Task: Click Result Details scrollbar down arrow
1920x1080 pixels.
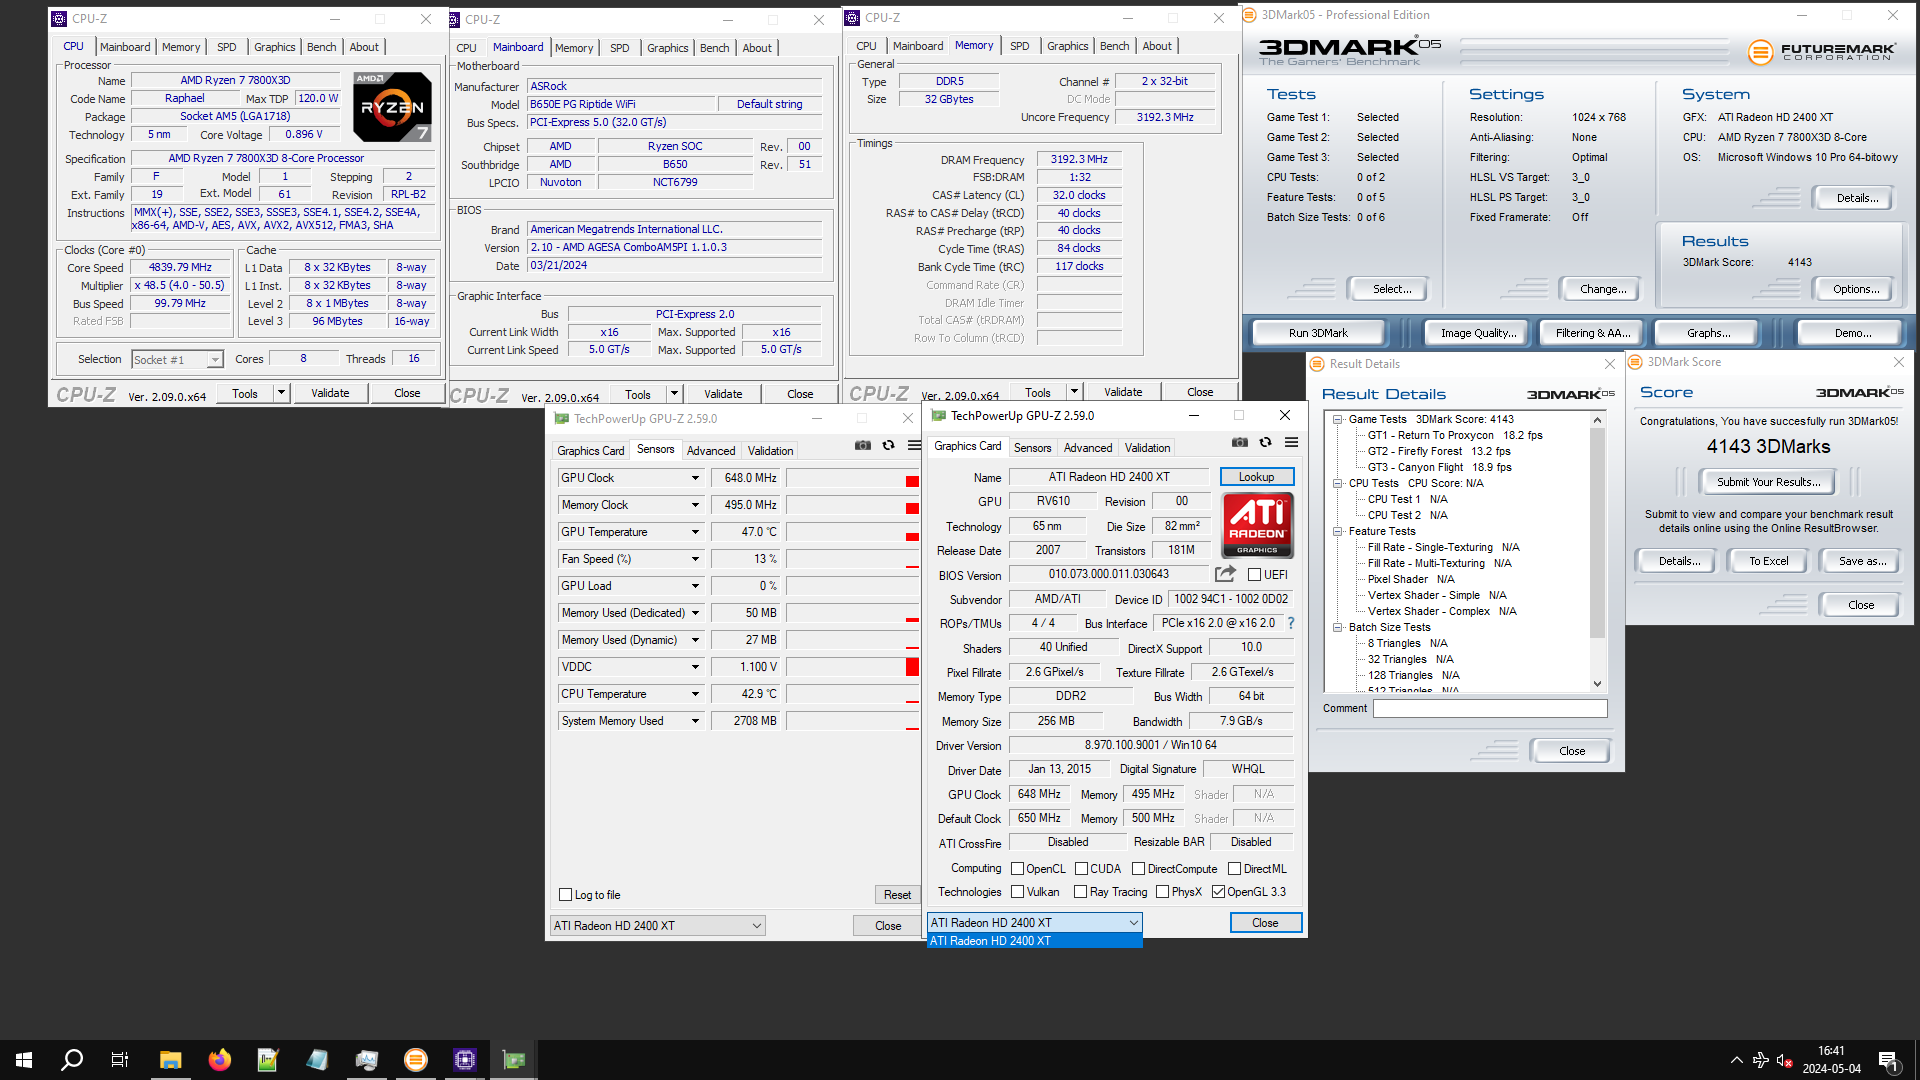Action: coord(1597,684)
